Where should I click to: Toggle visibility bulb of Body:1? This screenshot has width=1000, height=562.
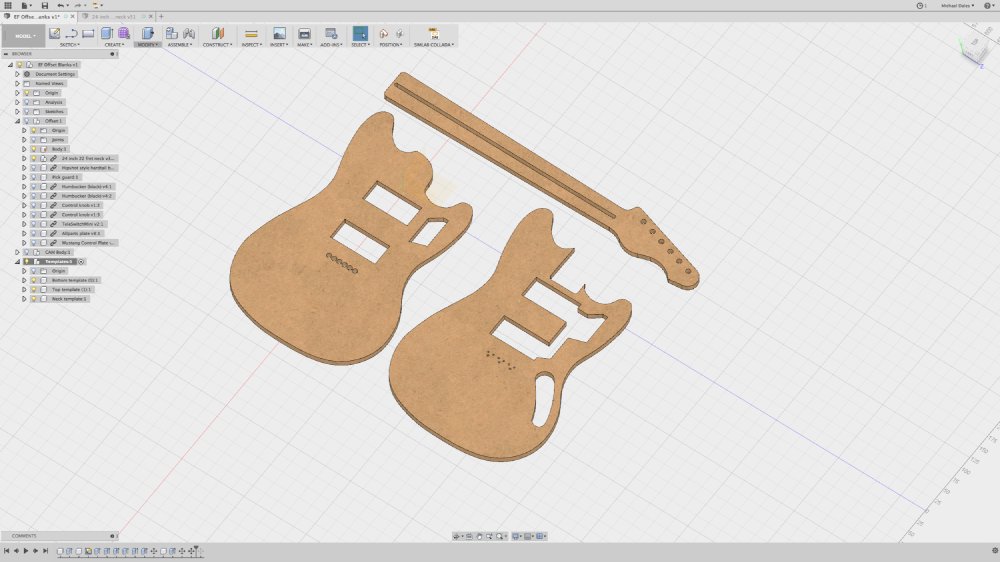(34, 149)
